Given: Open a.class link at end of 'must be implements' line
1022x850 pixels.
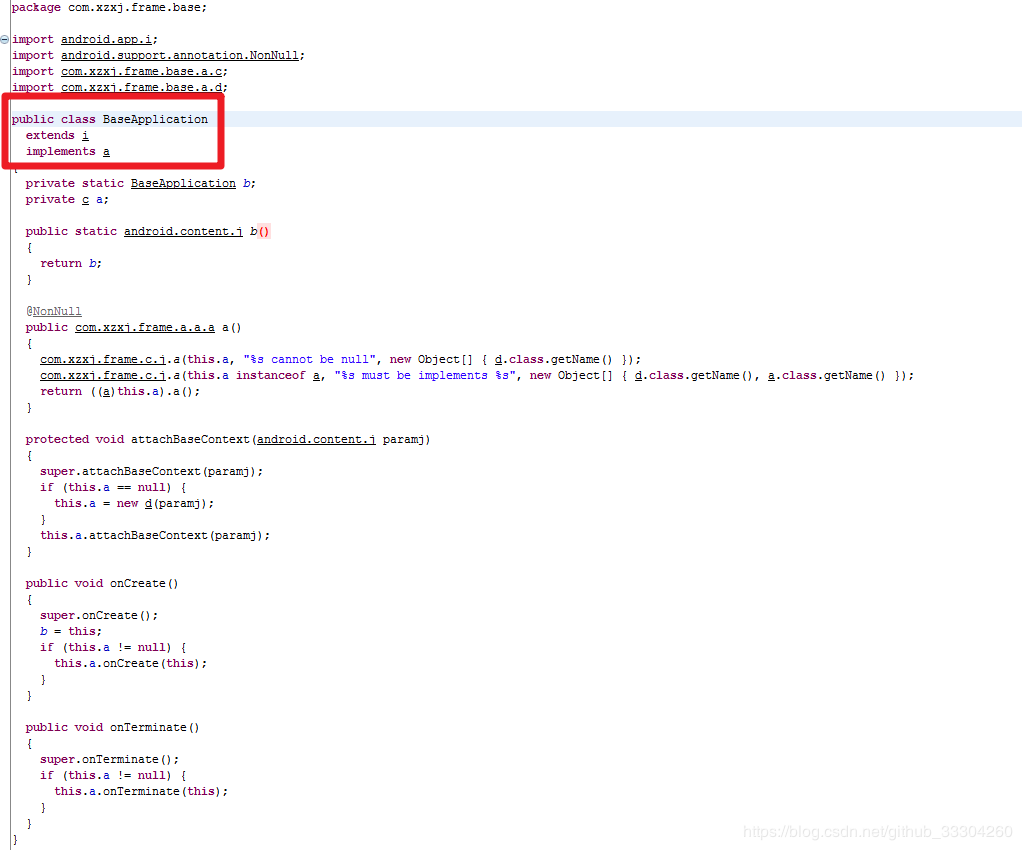Looking at the screenshot, I should pyautogui.click(x=772, y=375).
